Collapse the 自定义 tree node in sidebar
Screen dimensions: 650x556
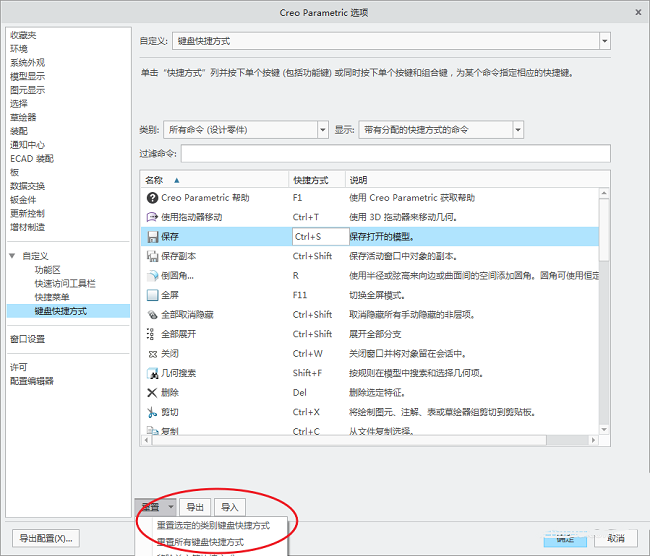[12, 256]
